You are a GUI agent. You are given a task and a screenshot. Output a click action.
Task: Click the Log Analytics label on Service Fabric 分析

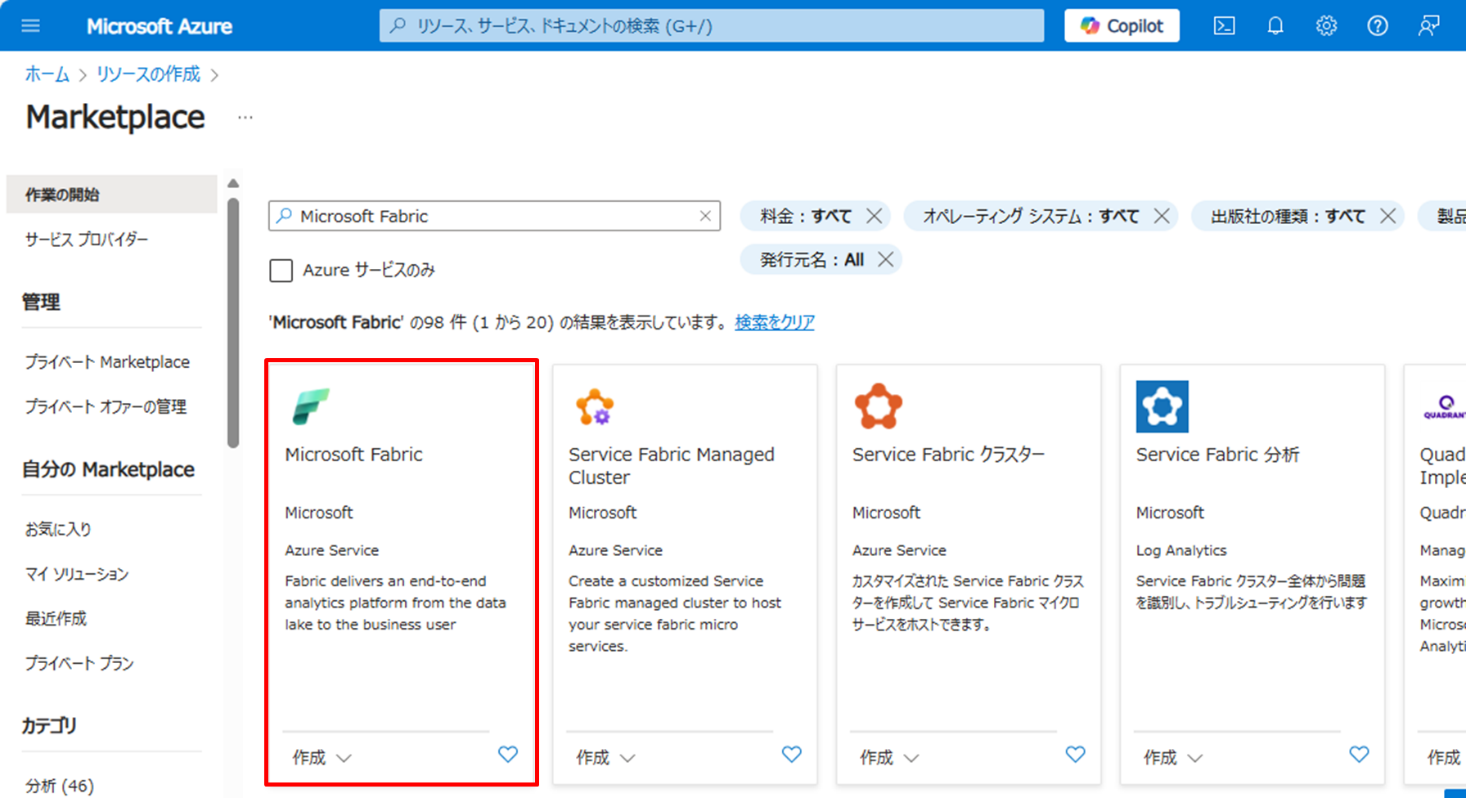[x=1181, y=550]
